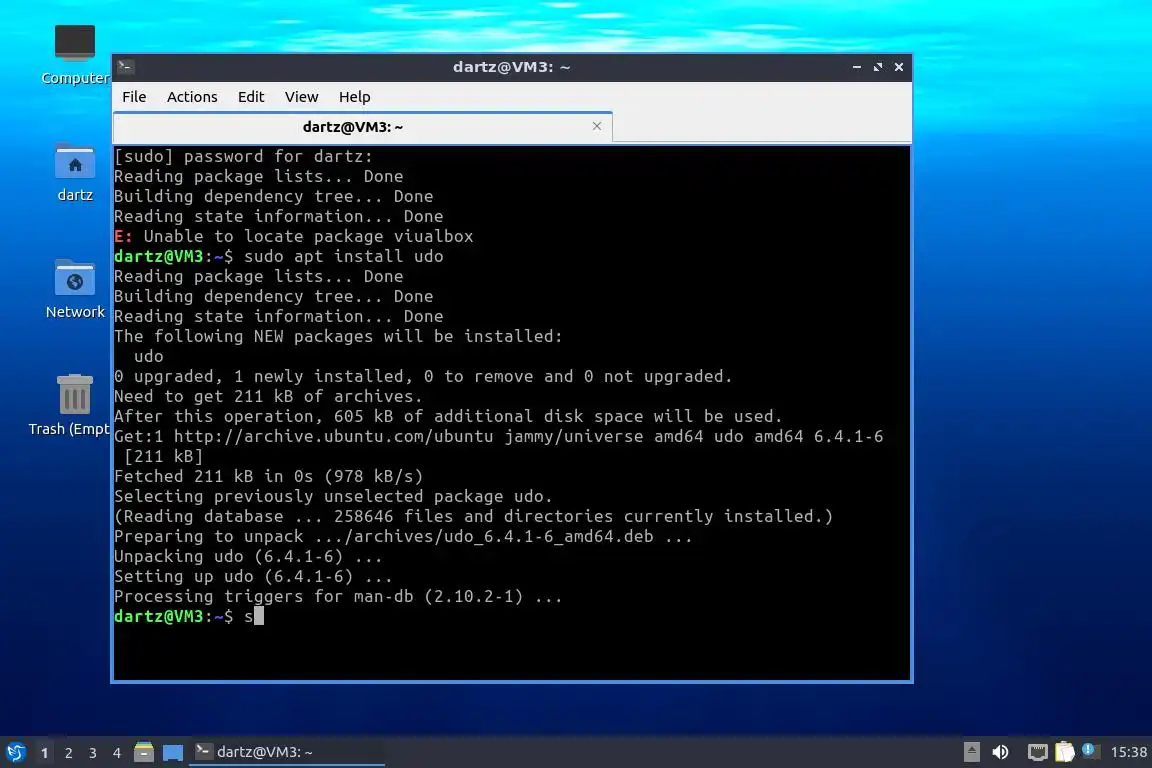Image resolution: width=1152 pixels, height=768 pixels.
Task: Open the Help menu
Action: tap(354, 97)
